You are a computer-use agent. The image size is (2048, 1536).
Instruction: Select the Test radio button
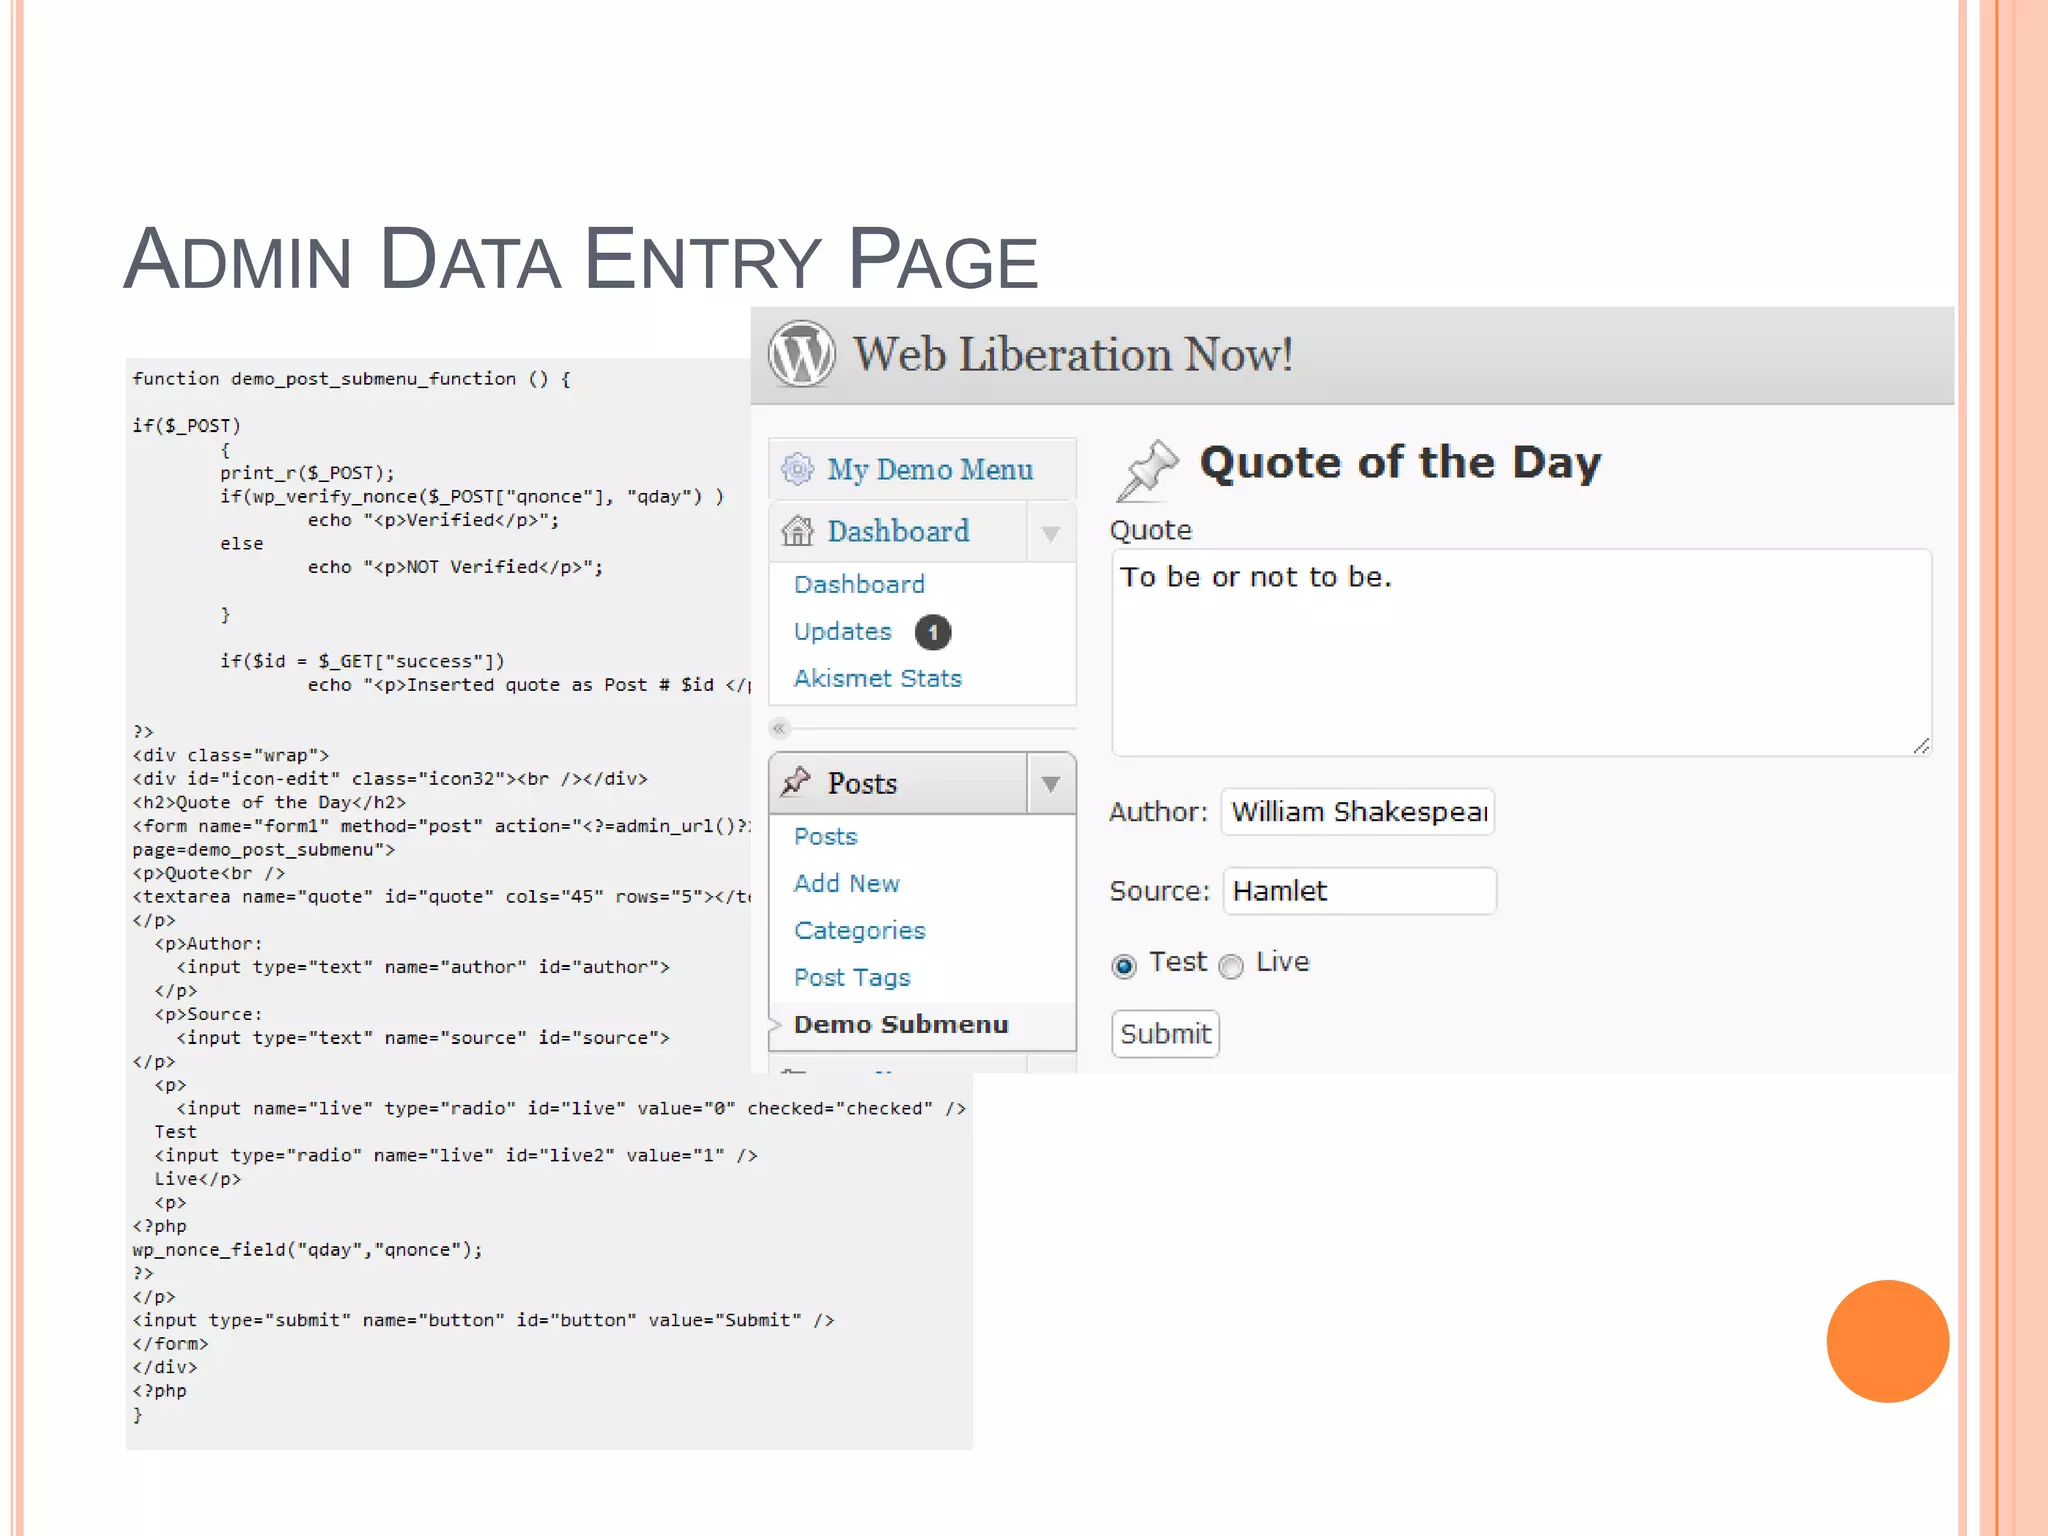click(1124, 965)
